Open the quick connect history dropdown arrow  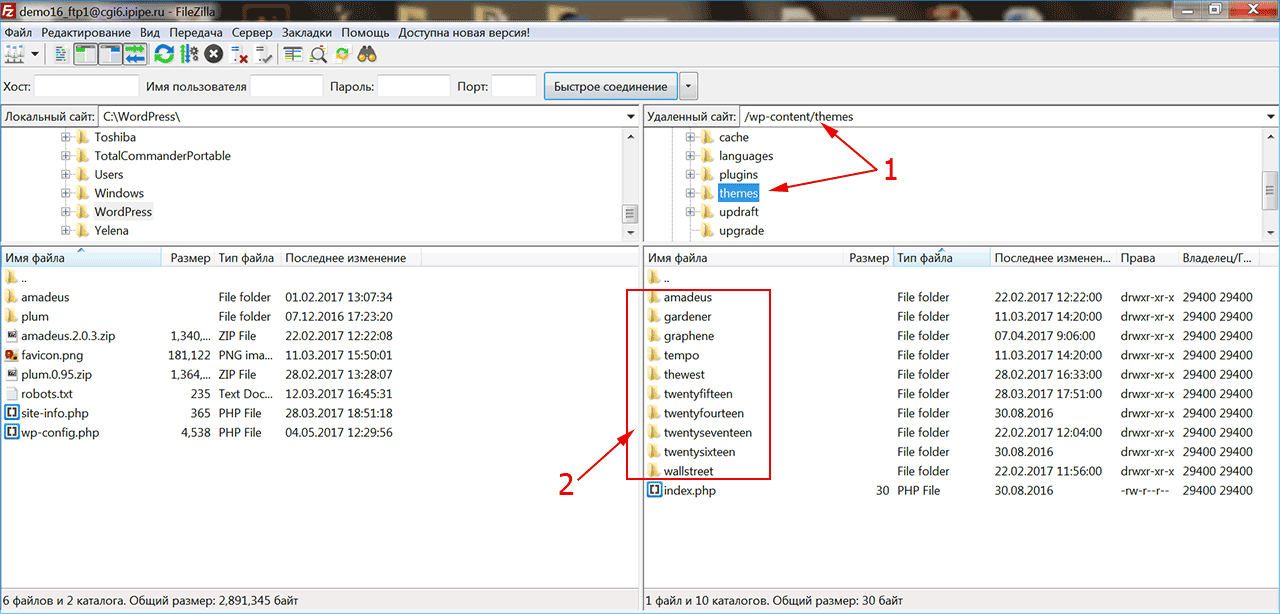coord(688,86)
